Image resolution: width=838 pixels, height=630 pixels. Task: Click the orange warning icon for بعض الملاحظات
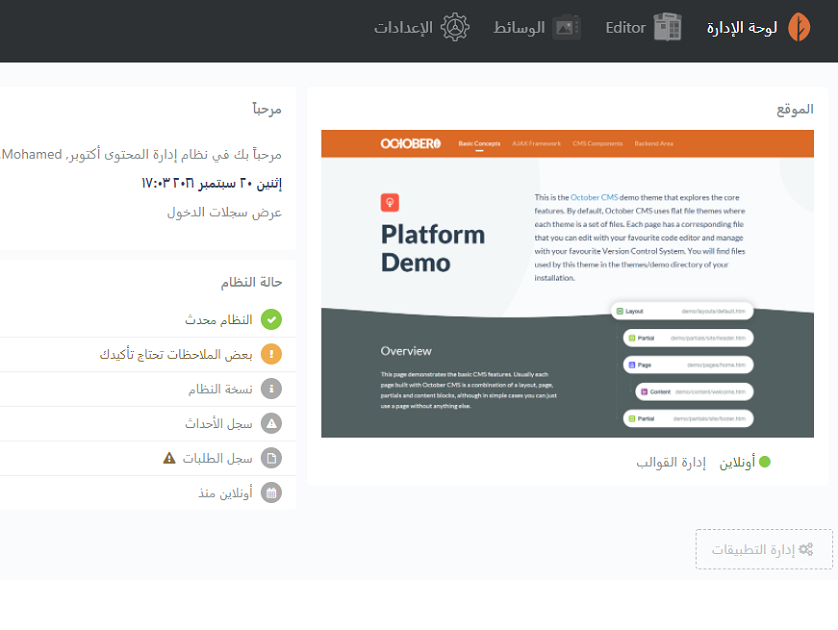[271, 354]
